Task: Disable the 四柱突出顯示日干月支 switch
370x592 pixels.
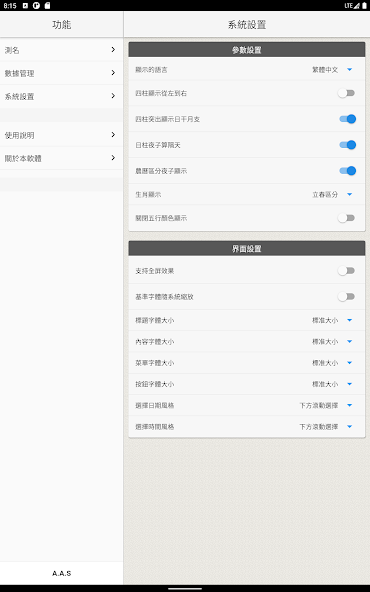Action: pos(347,119)
